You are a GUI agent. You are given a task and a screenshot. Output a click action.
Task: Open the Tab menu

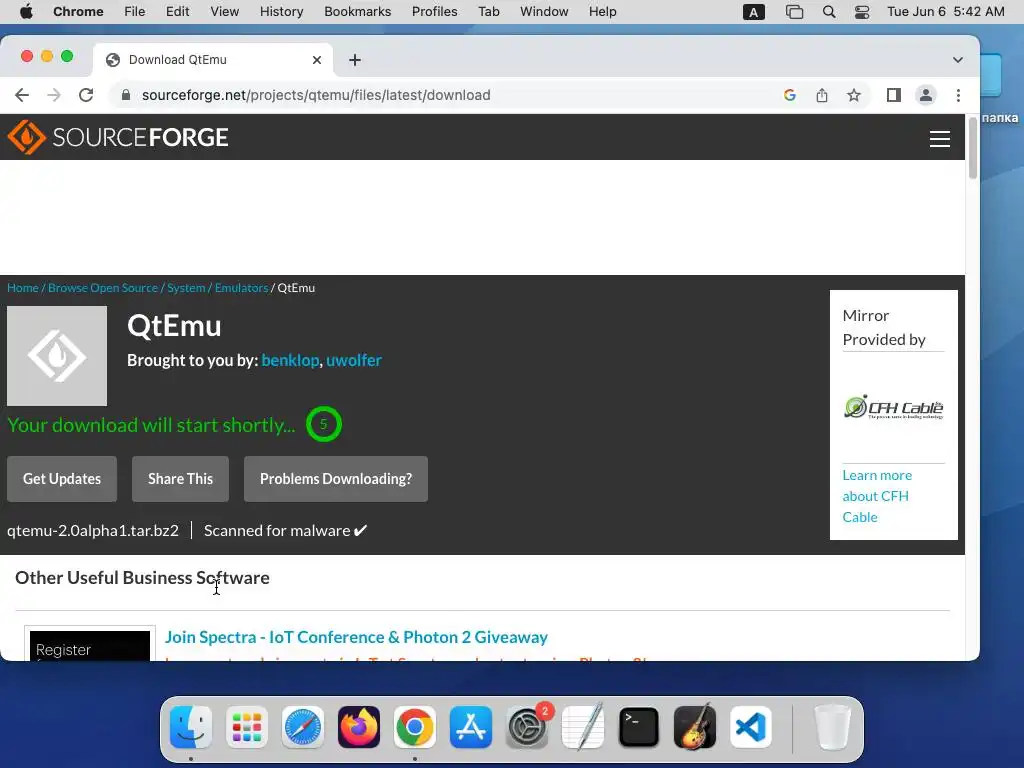point(488,12)
